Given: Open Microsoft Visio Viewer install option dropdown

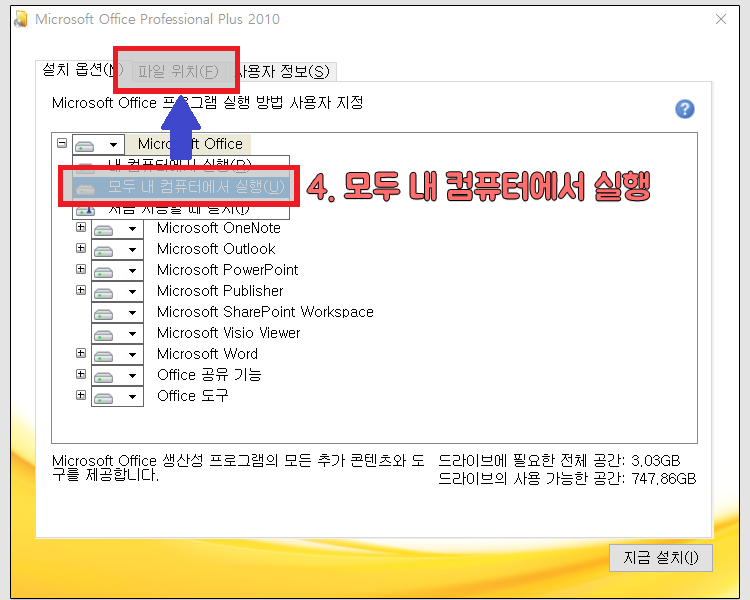Looking at the screenshot, I should [x=117, y=334].
